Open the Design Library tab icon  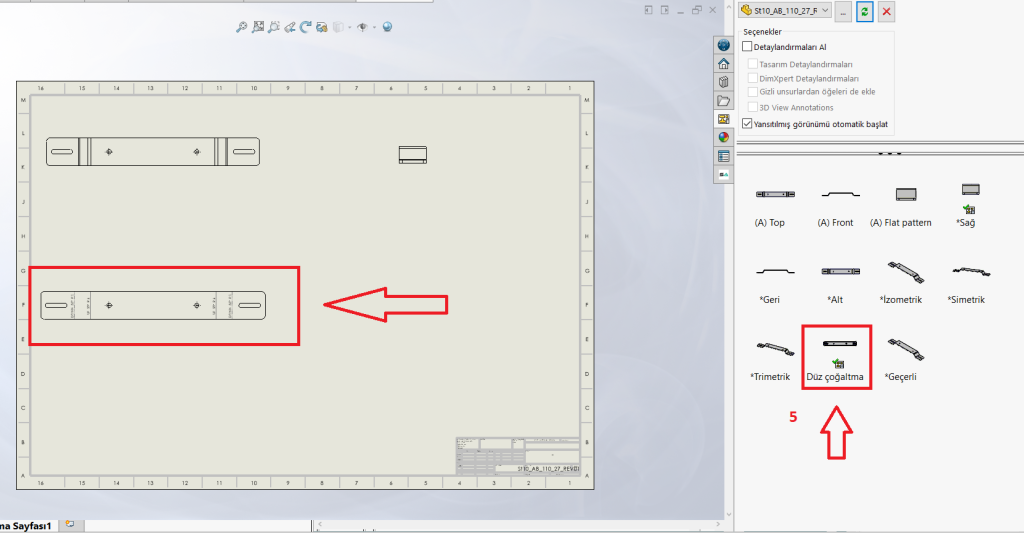click(723, 82)
